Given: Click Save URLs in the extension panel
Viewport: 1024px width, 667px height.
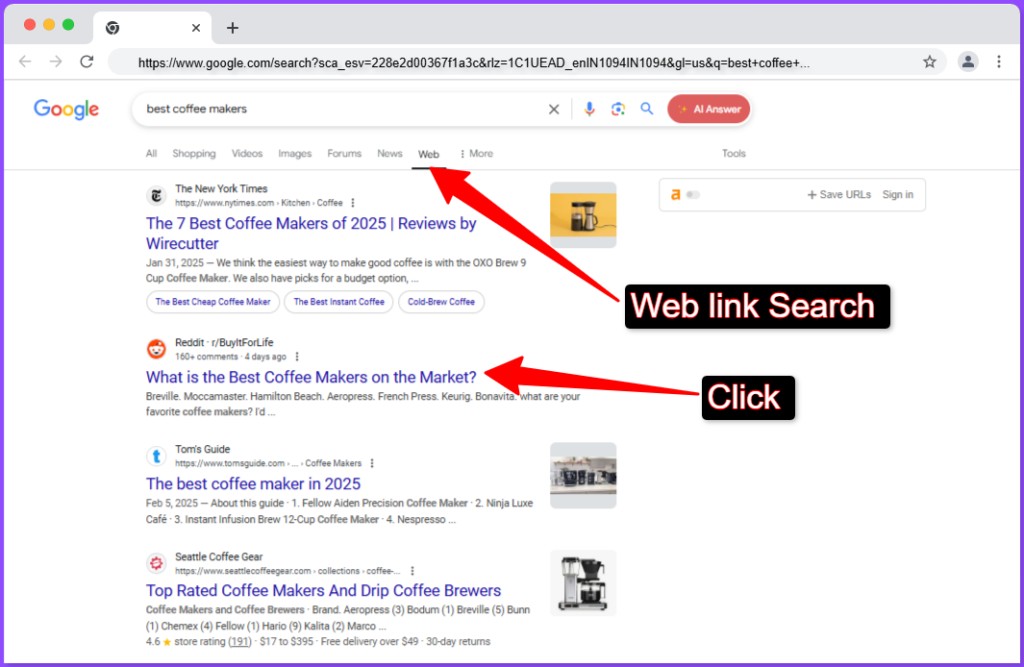Looking at the screenshot, I should point(839,195).
